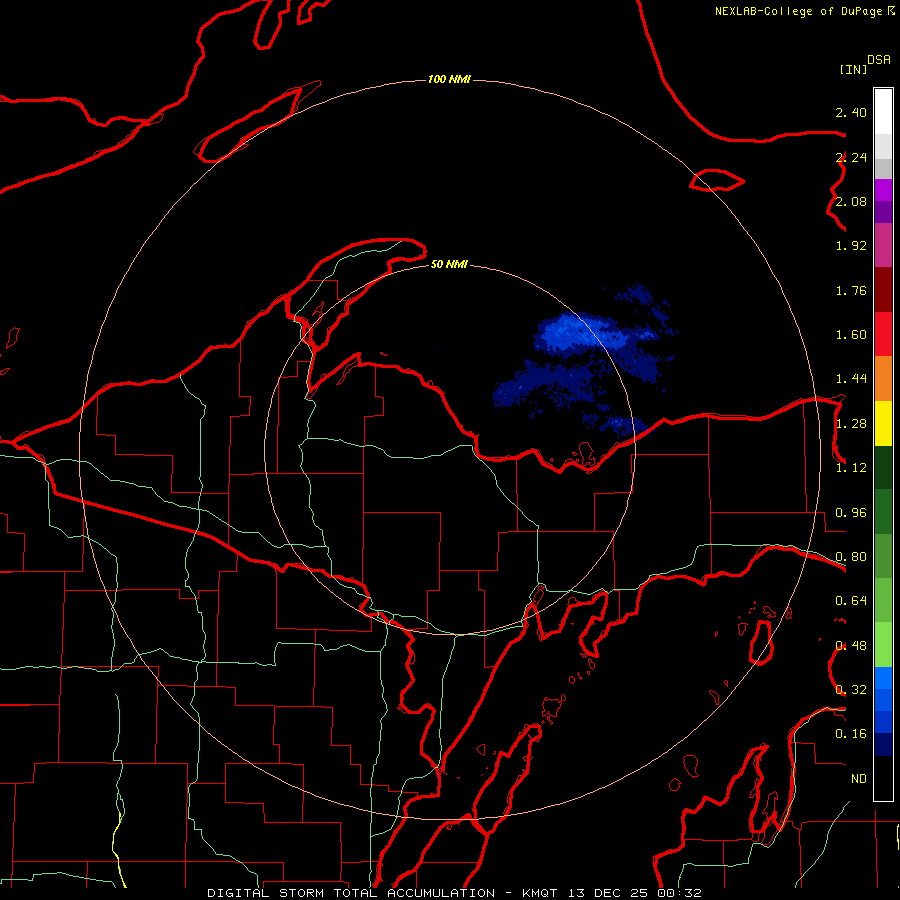The width and height of the screenshot is (900, 900).
Task: Pick the orange legend swatch near 1.44
Action: point(883,378)
